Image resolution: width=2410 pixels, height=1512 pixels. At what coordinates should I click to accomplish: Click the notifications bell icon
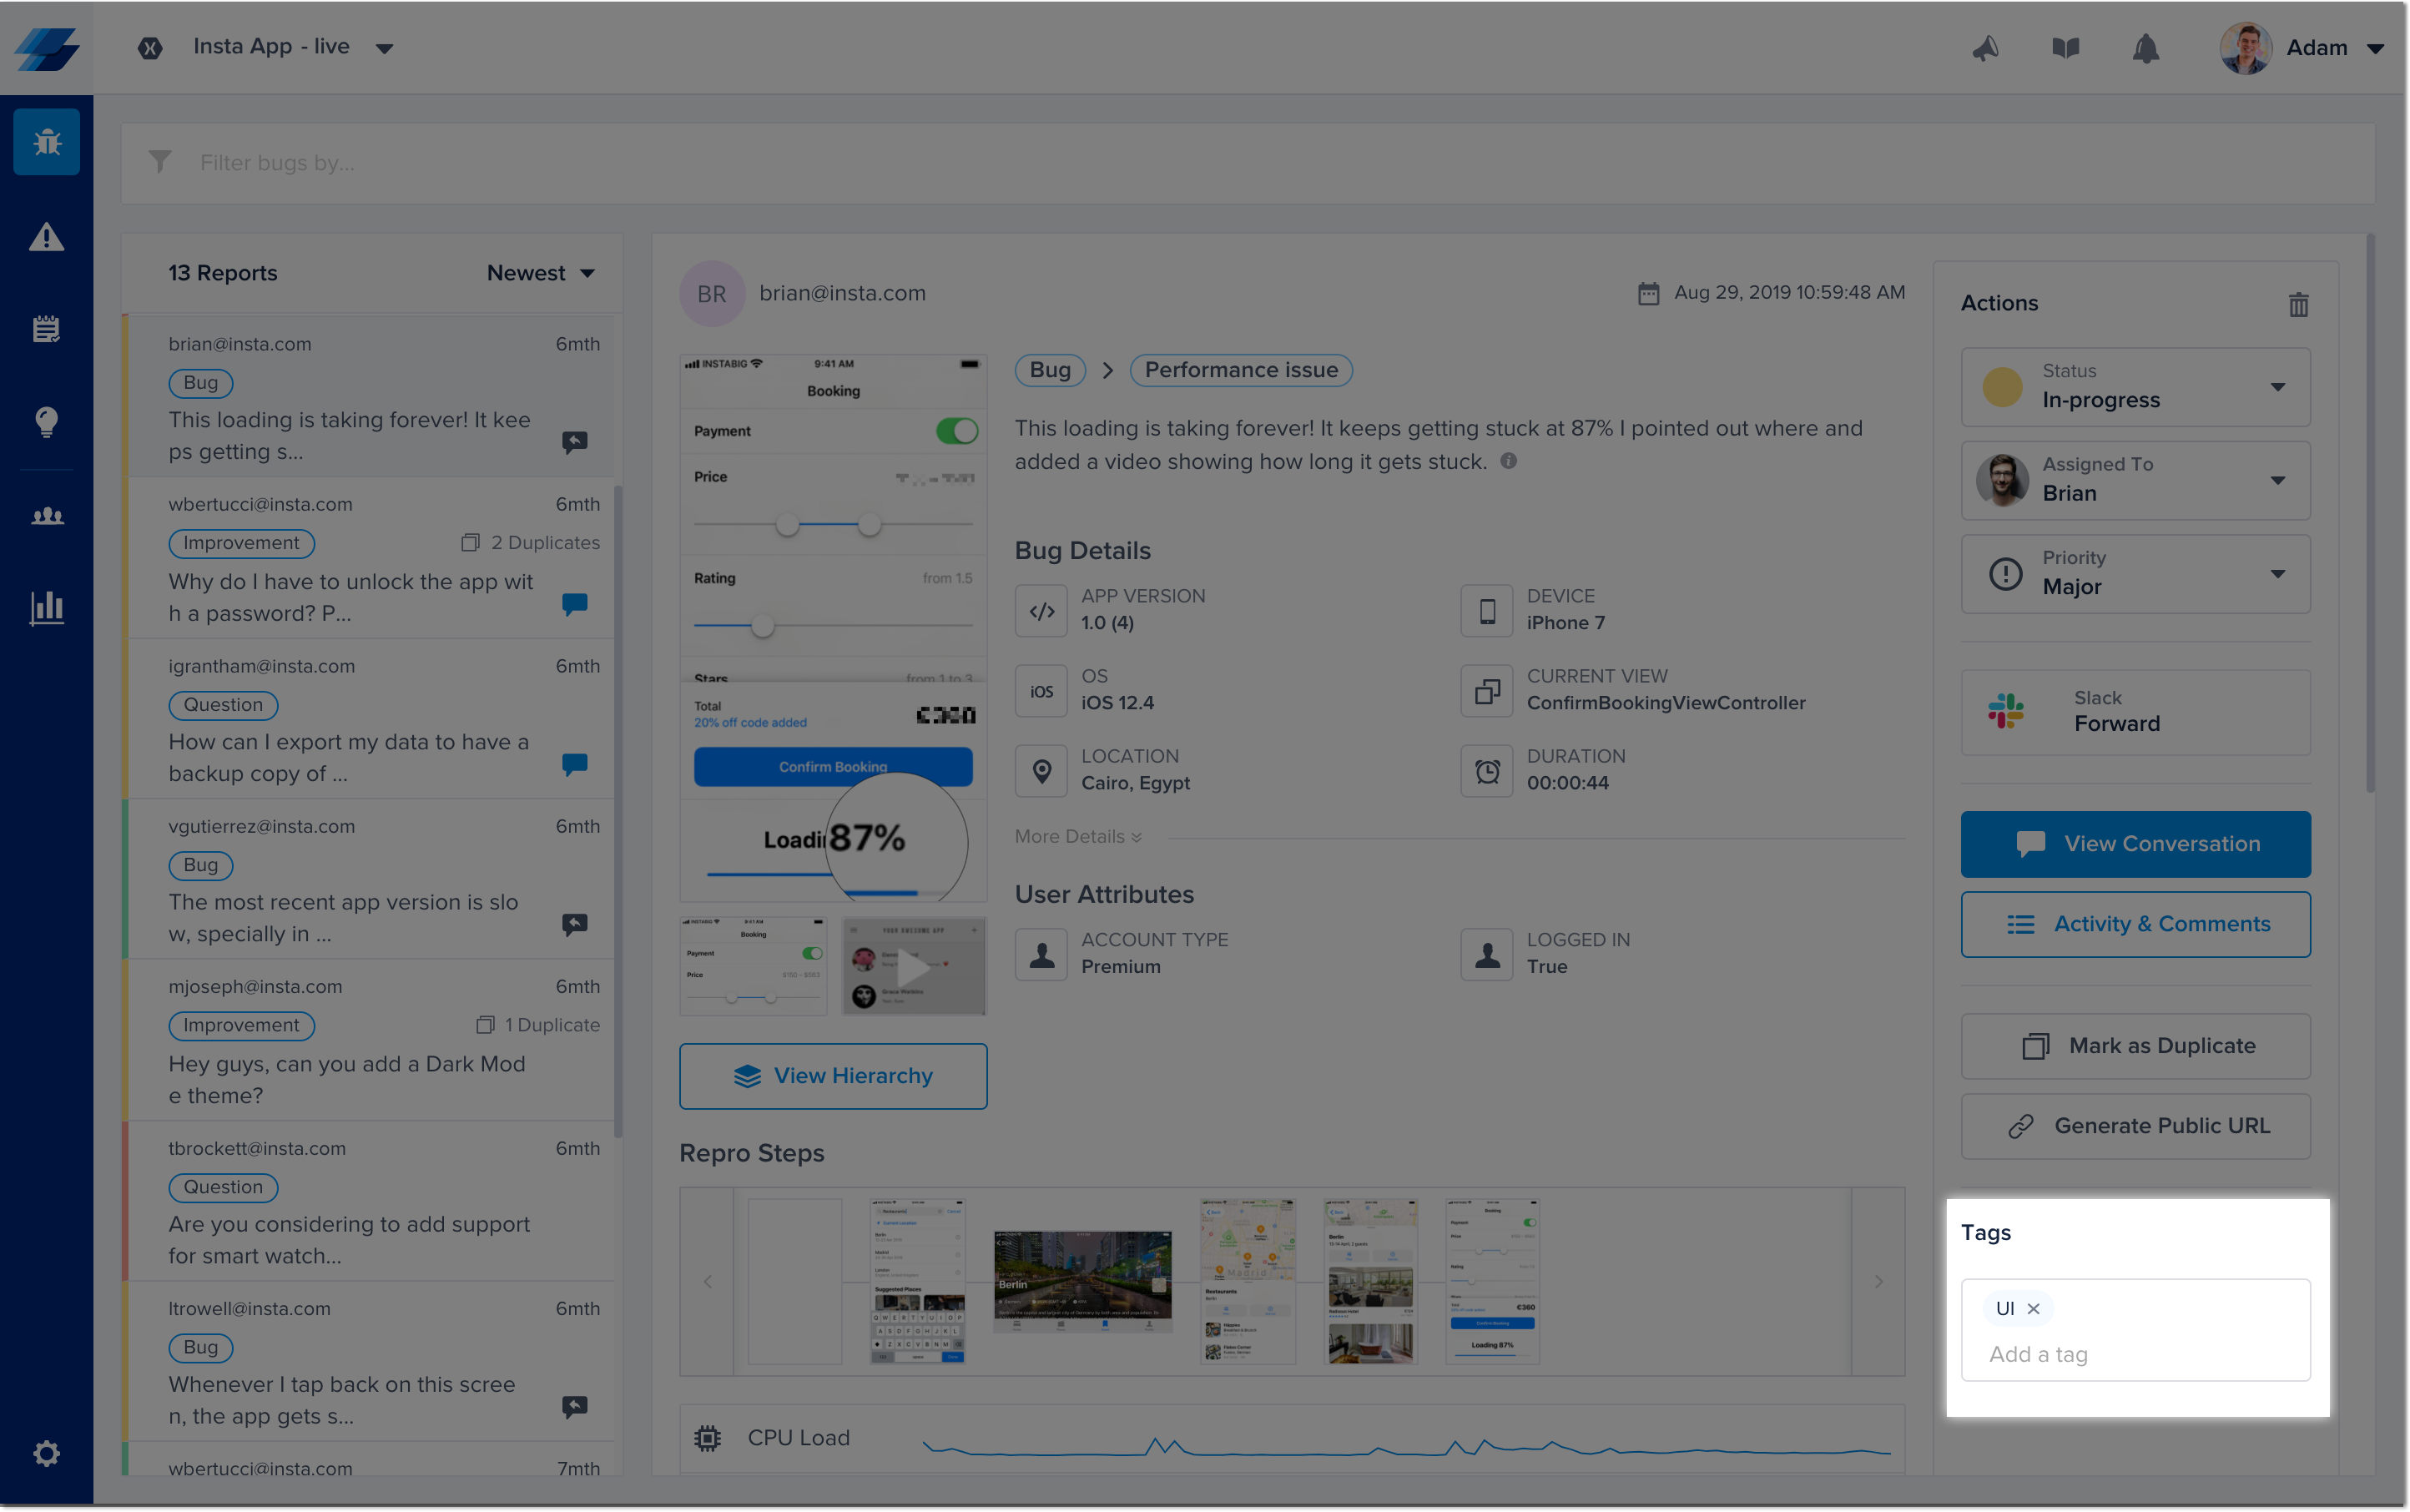tap(2145, 48)
